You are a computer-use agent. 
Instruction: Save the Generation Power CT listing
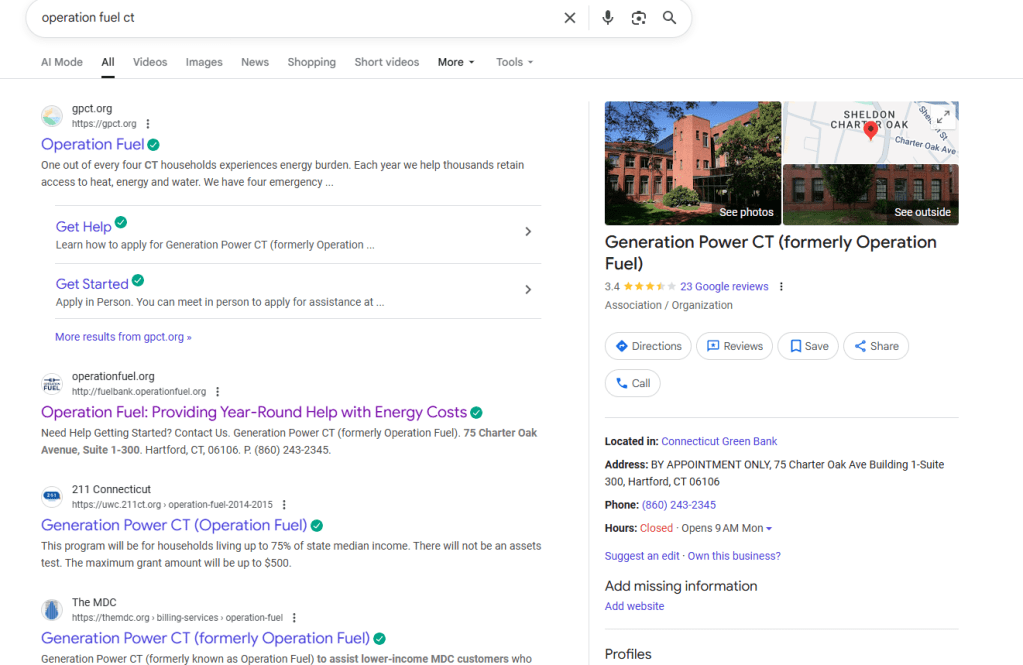tap(808, 346)
